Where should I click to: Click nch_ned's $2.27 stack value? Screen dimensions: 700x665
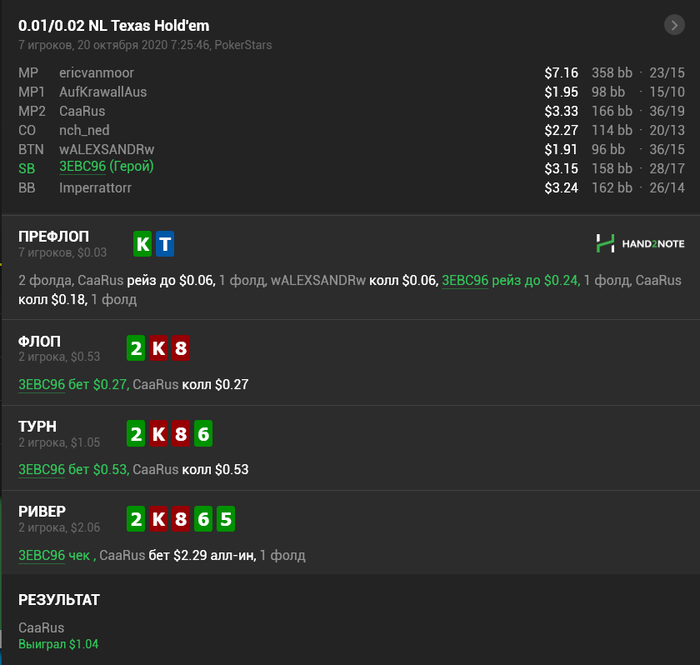click(561, 130)
